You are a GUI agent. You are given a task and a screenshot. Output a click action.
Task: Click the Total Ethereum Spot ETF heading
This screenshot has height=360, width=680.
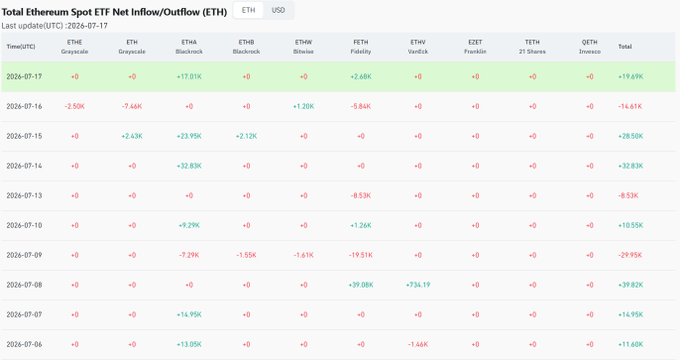tap(114, 12)
